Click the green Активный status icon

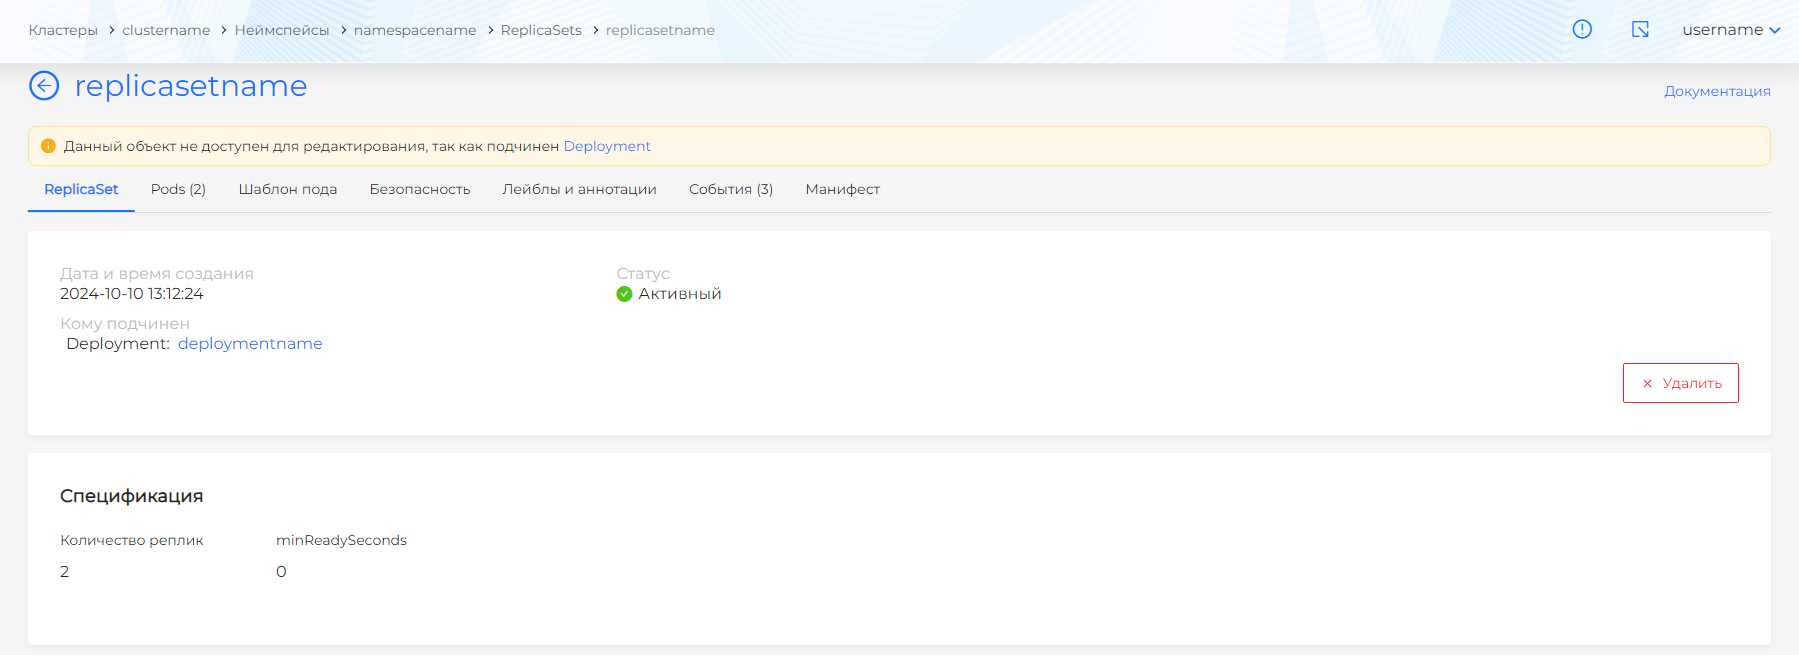[624, 294]
